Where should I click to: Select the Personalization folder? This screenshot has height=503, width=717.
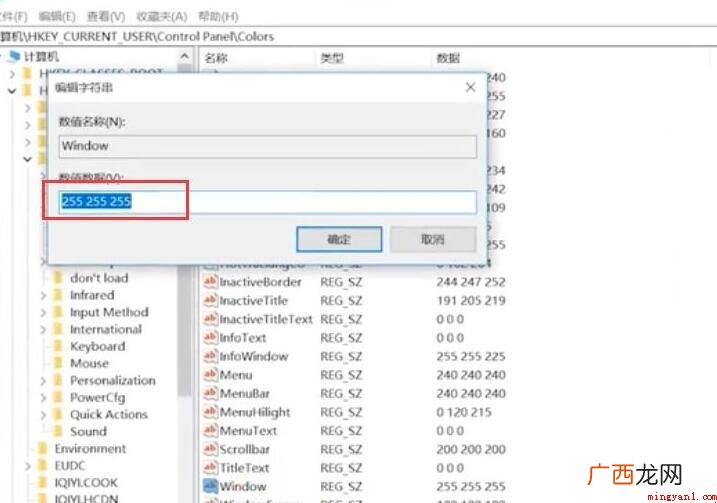pos(112,380)
